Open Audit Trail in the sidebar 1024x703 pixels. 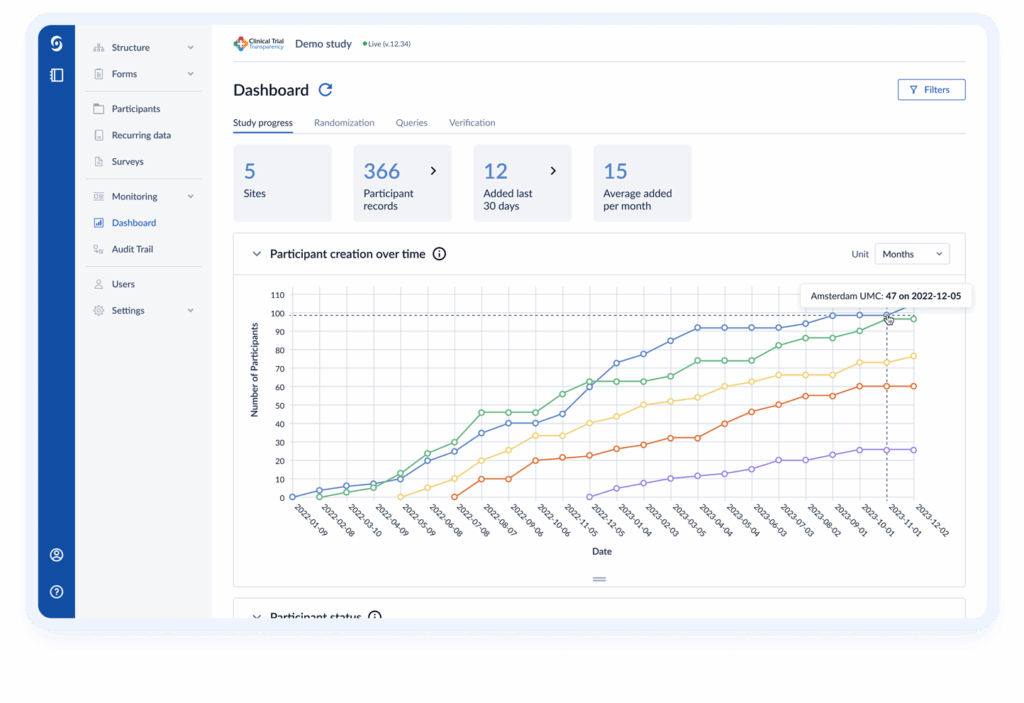132,249
